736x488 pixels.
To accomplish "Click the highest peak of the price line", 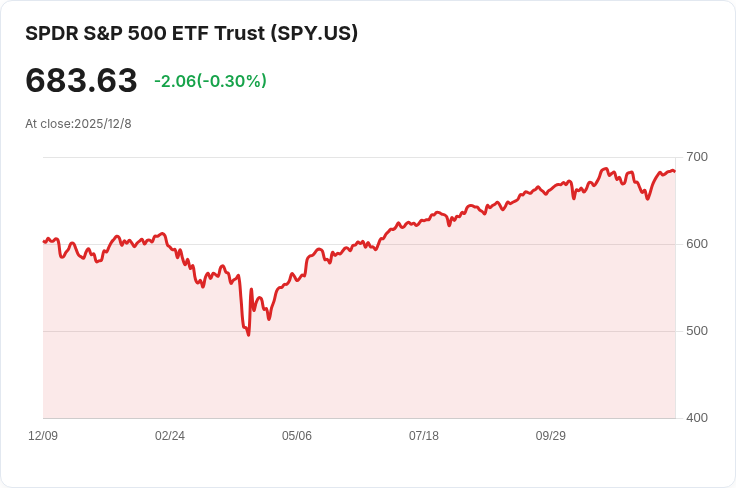I will [x=606, y=168].
